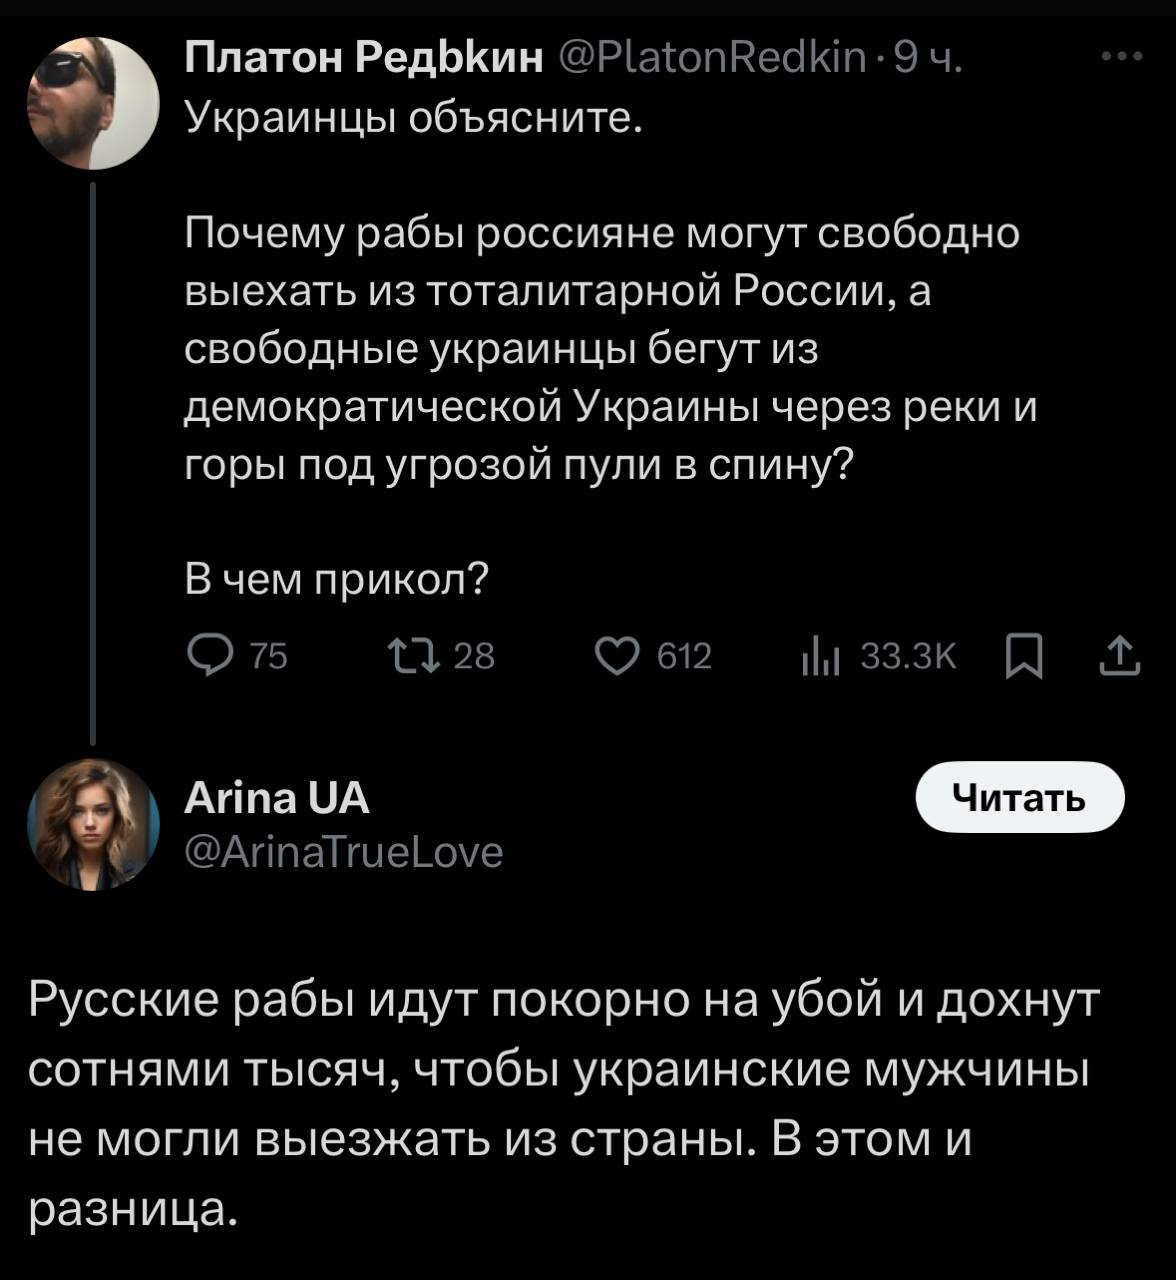Viewport: 1176px width, 1280px height.
Task: Open Arina UA's profile picture
Action: pyautogui.click(x=92, y=824)
